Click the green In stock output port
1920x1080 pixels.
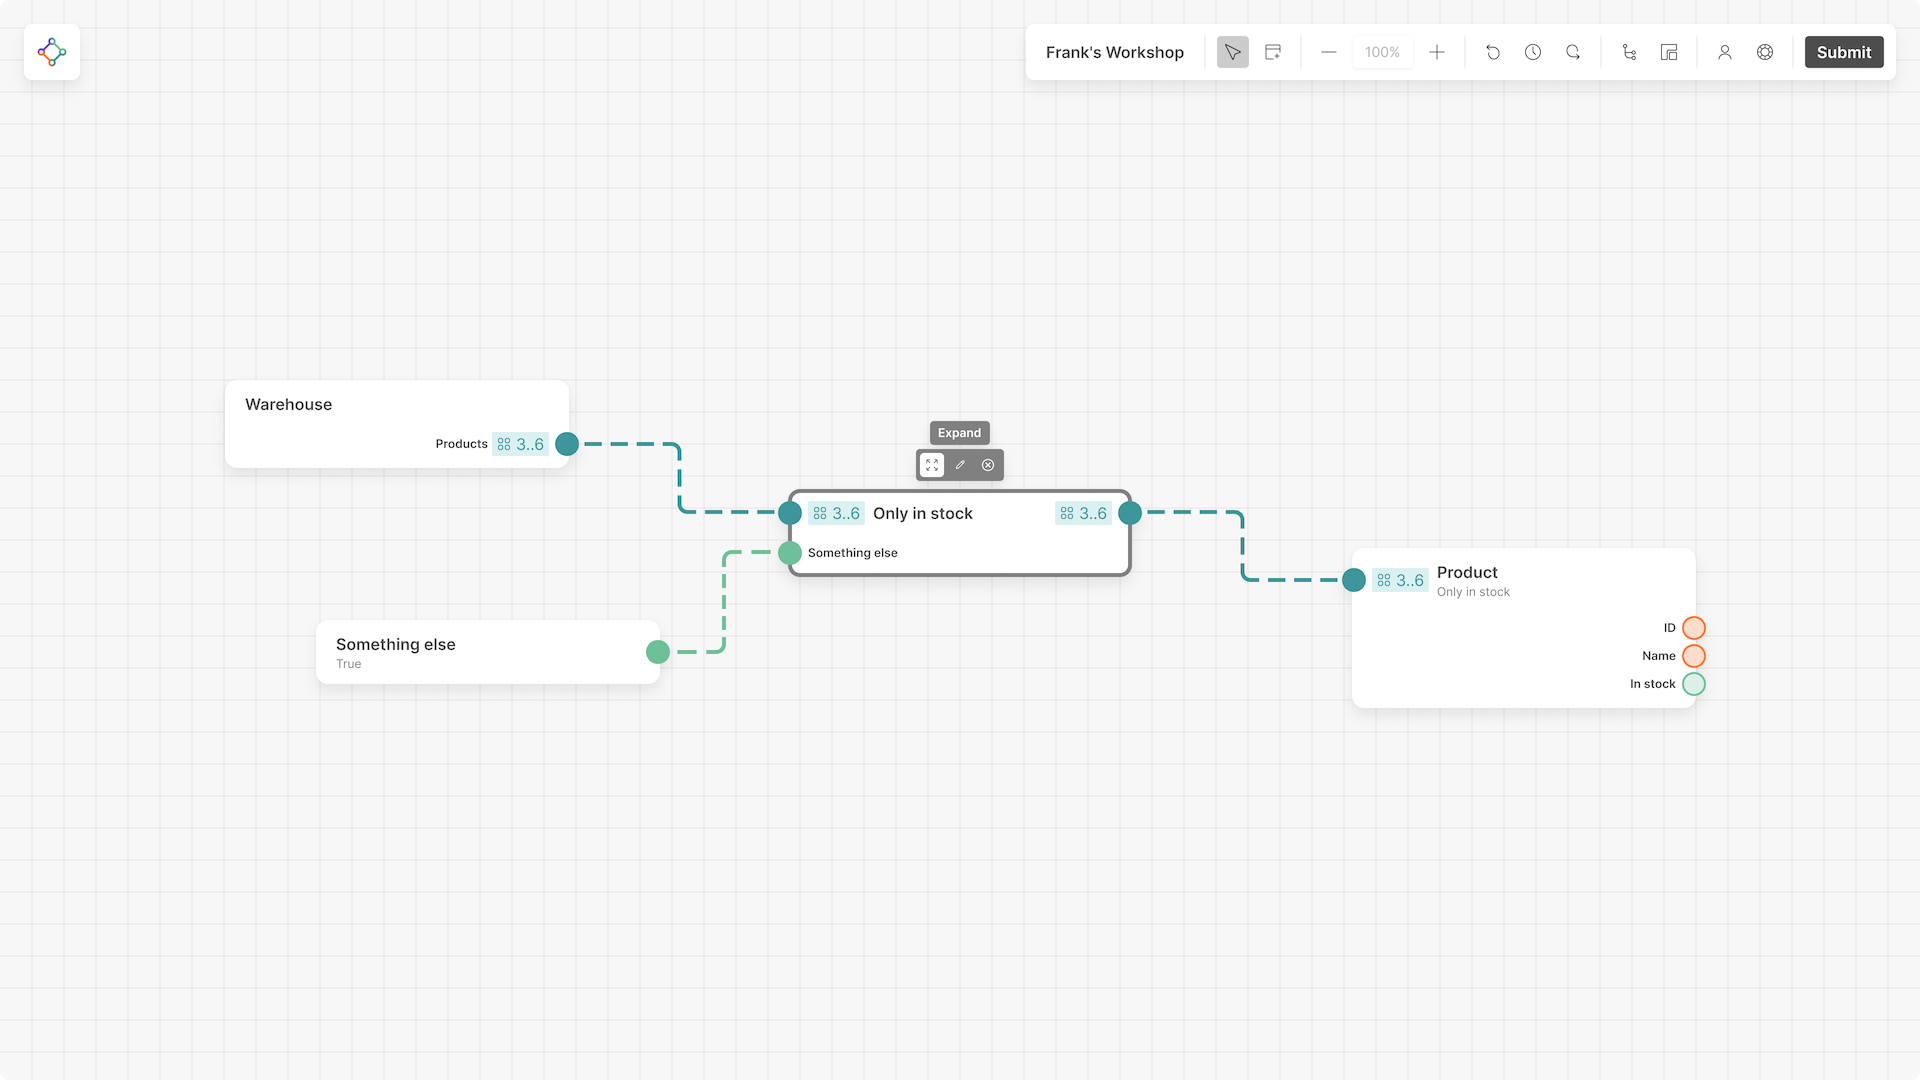pyautogui.click(x=1693, y=684)
